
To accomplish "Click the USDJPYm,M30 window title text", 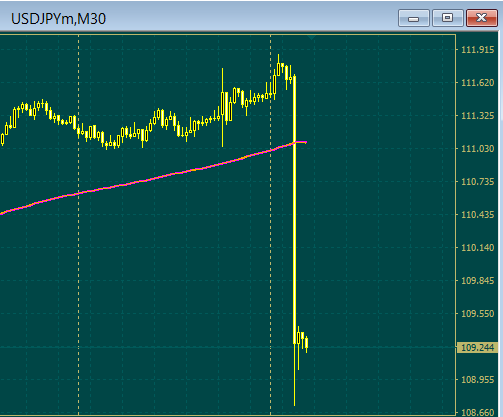I will pyautogui.click(x=58, y=19).
